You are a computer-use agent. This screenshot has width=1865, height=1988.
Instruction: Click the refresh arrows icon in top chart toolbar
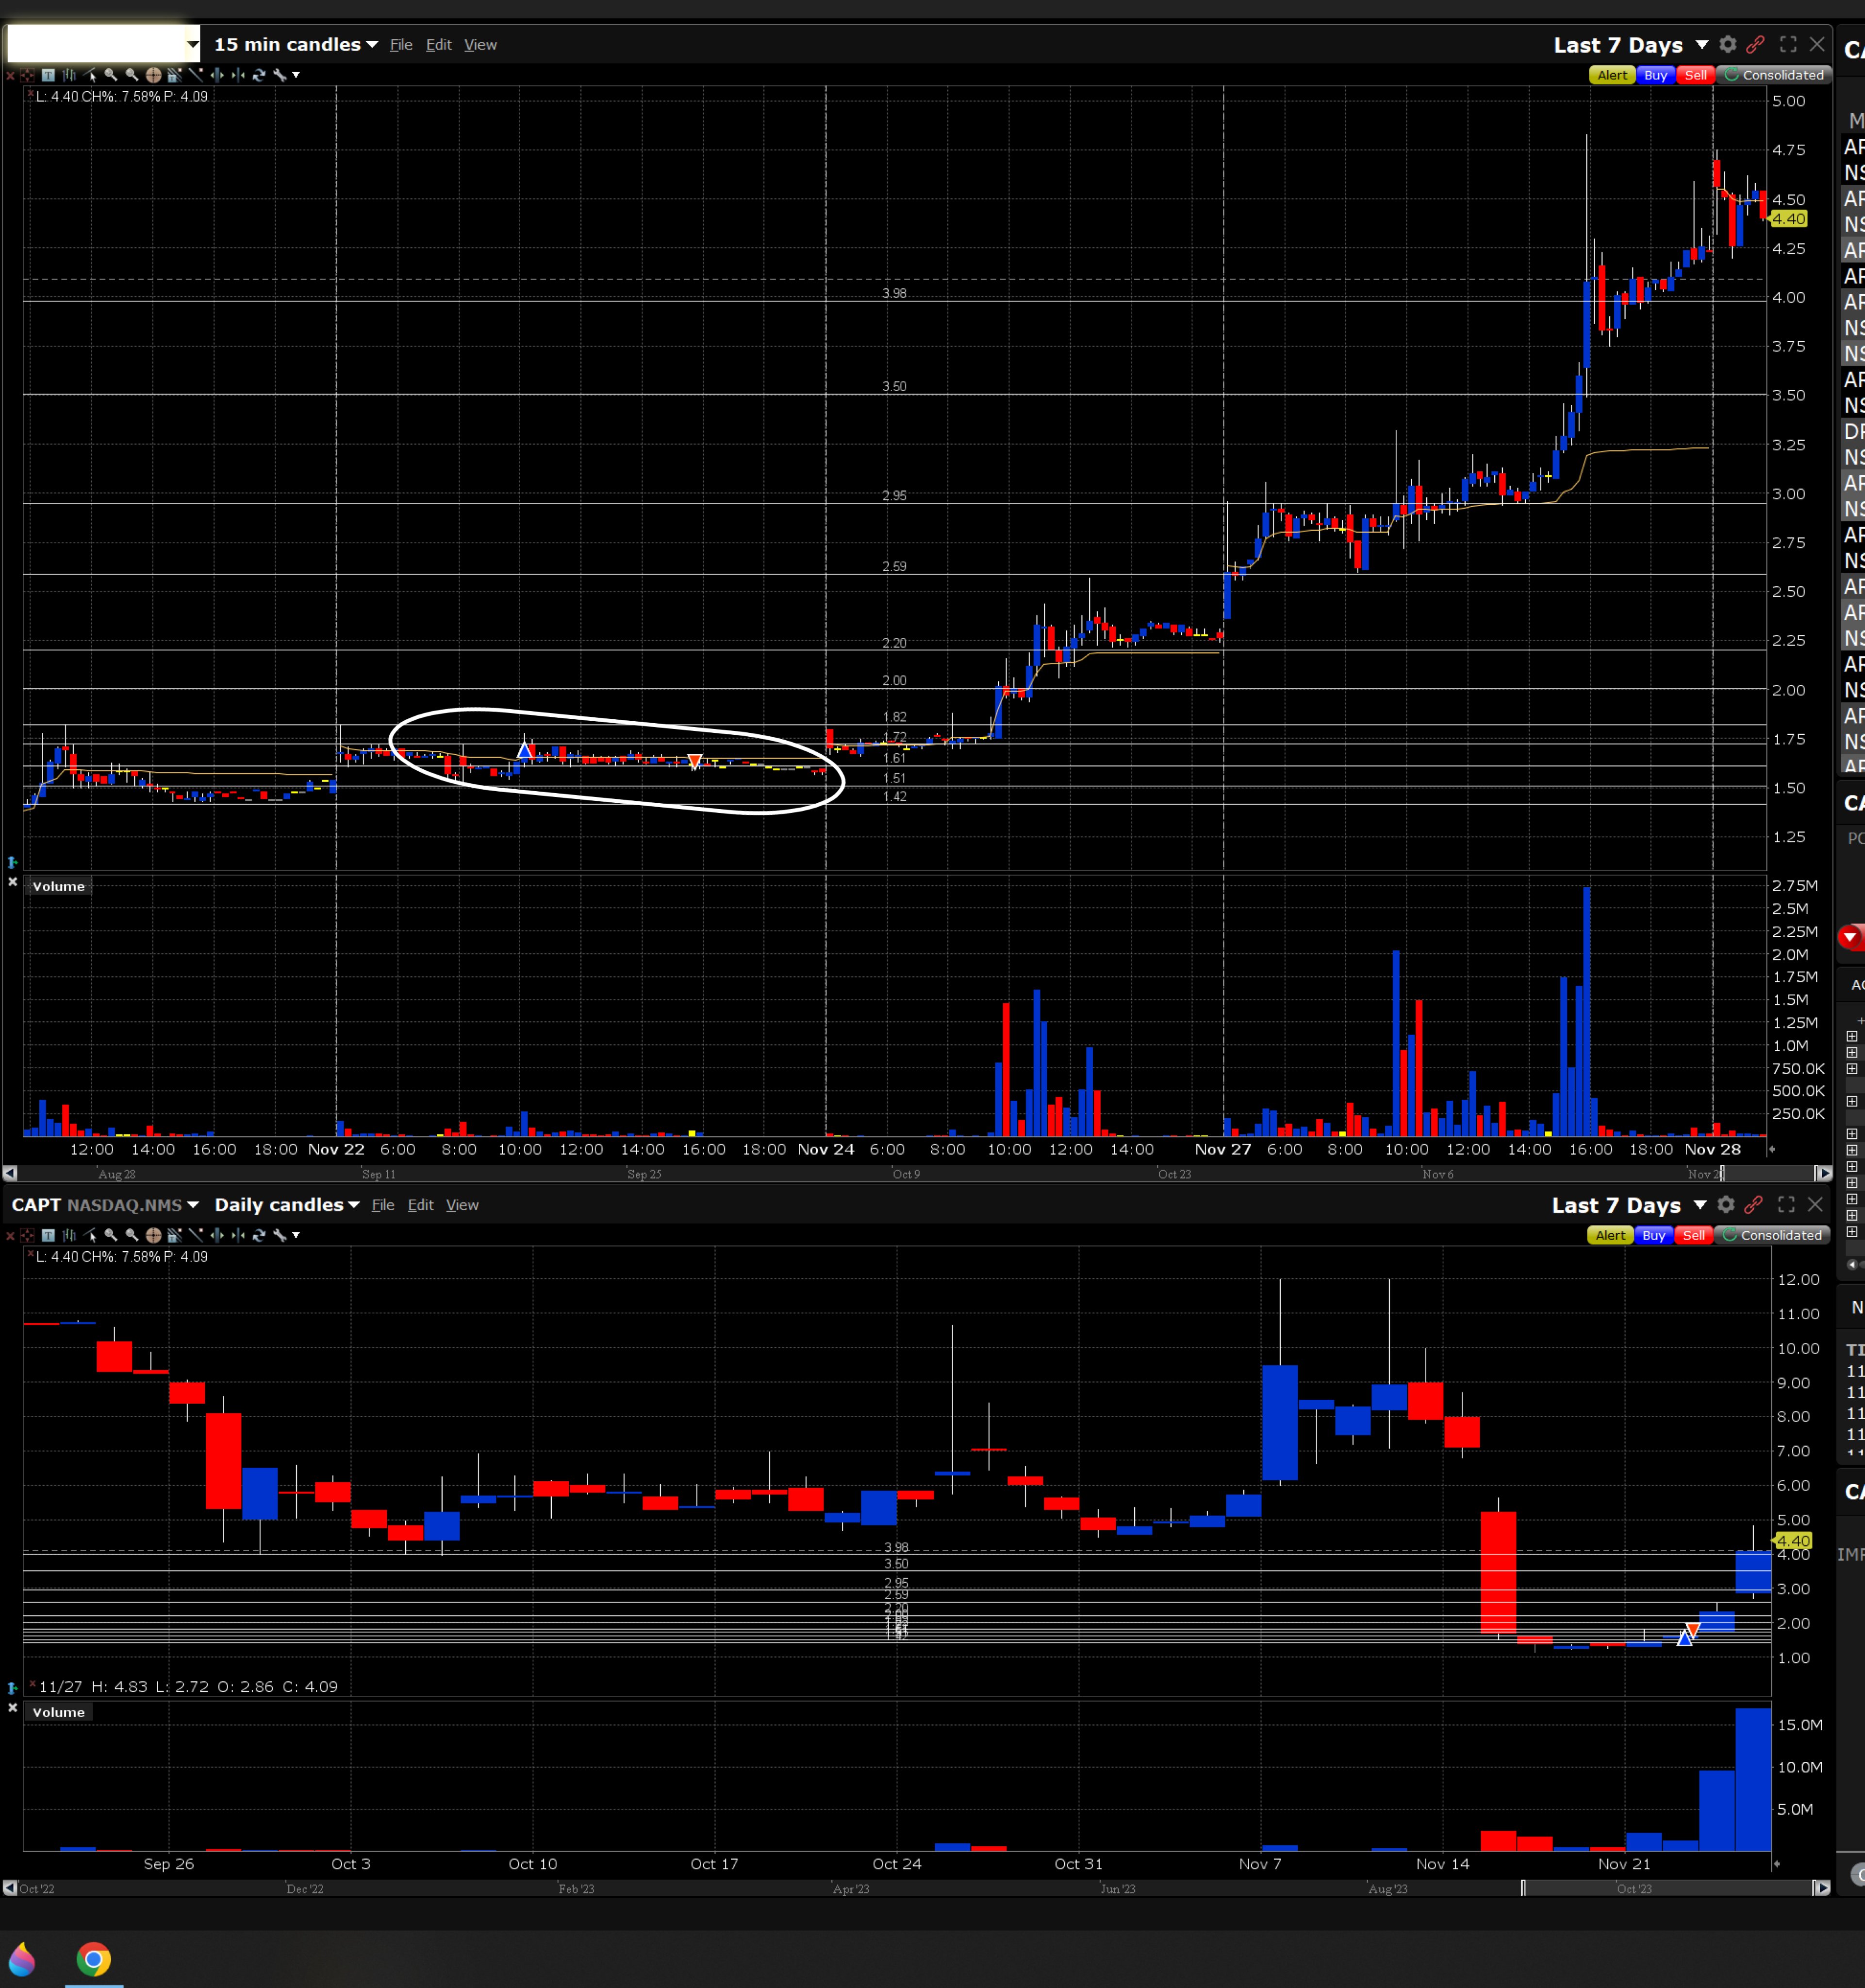258,75
